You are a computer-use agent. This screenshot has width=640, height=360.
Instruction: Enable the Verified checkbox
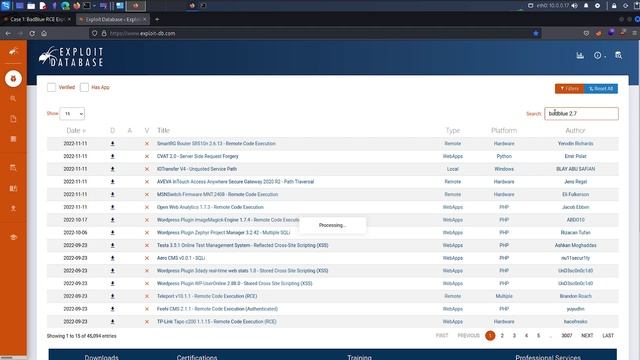51,87
